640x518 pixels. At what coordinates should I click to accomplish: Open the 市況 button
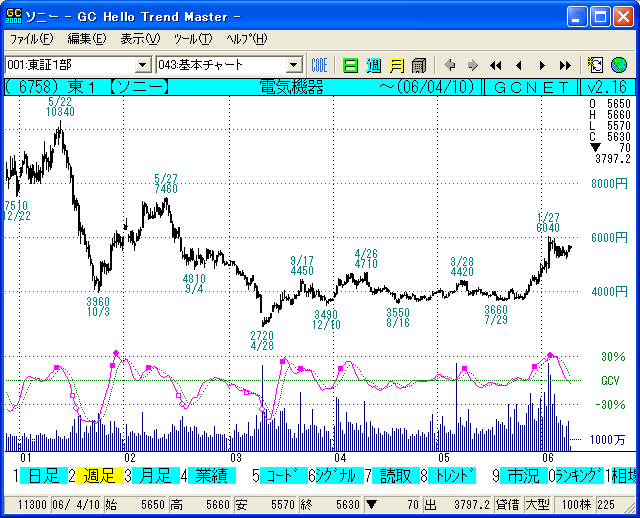pyautogui.click(x=524, y=476)
